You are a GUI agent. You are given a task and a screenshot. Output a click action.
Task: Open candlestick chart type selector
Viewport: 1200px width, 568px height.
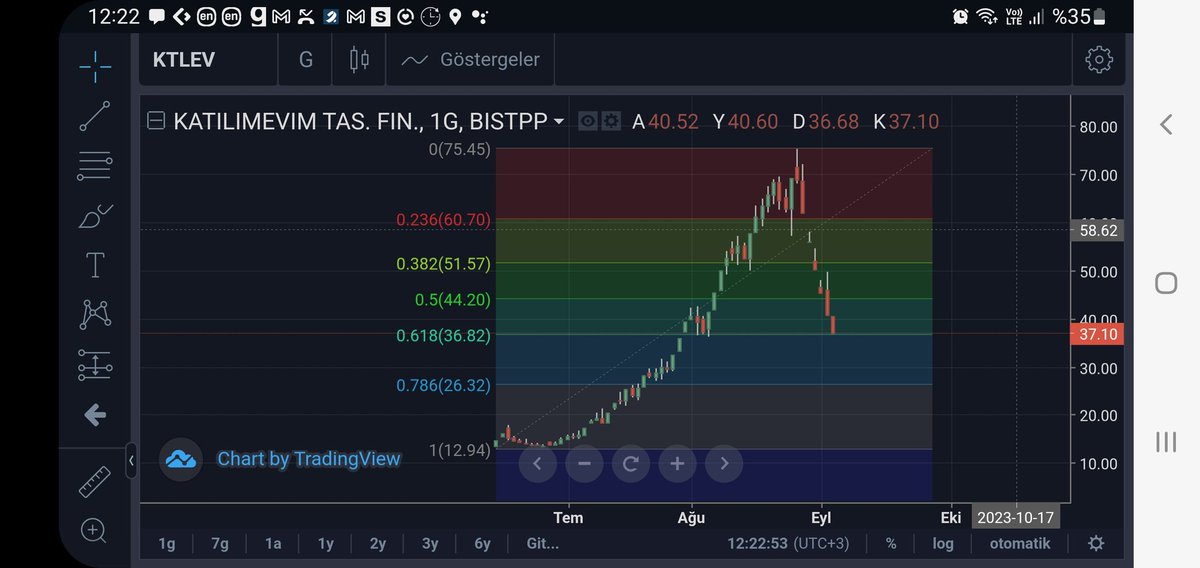click(x=359, y=60)
